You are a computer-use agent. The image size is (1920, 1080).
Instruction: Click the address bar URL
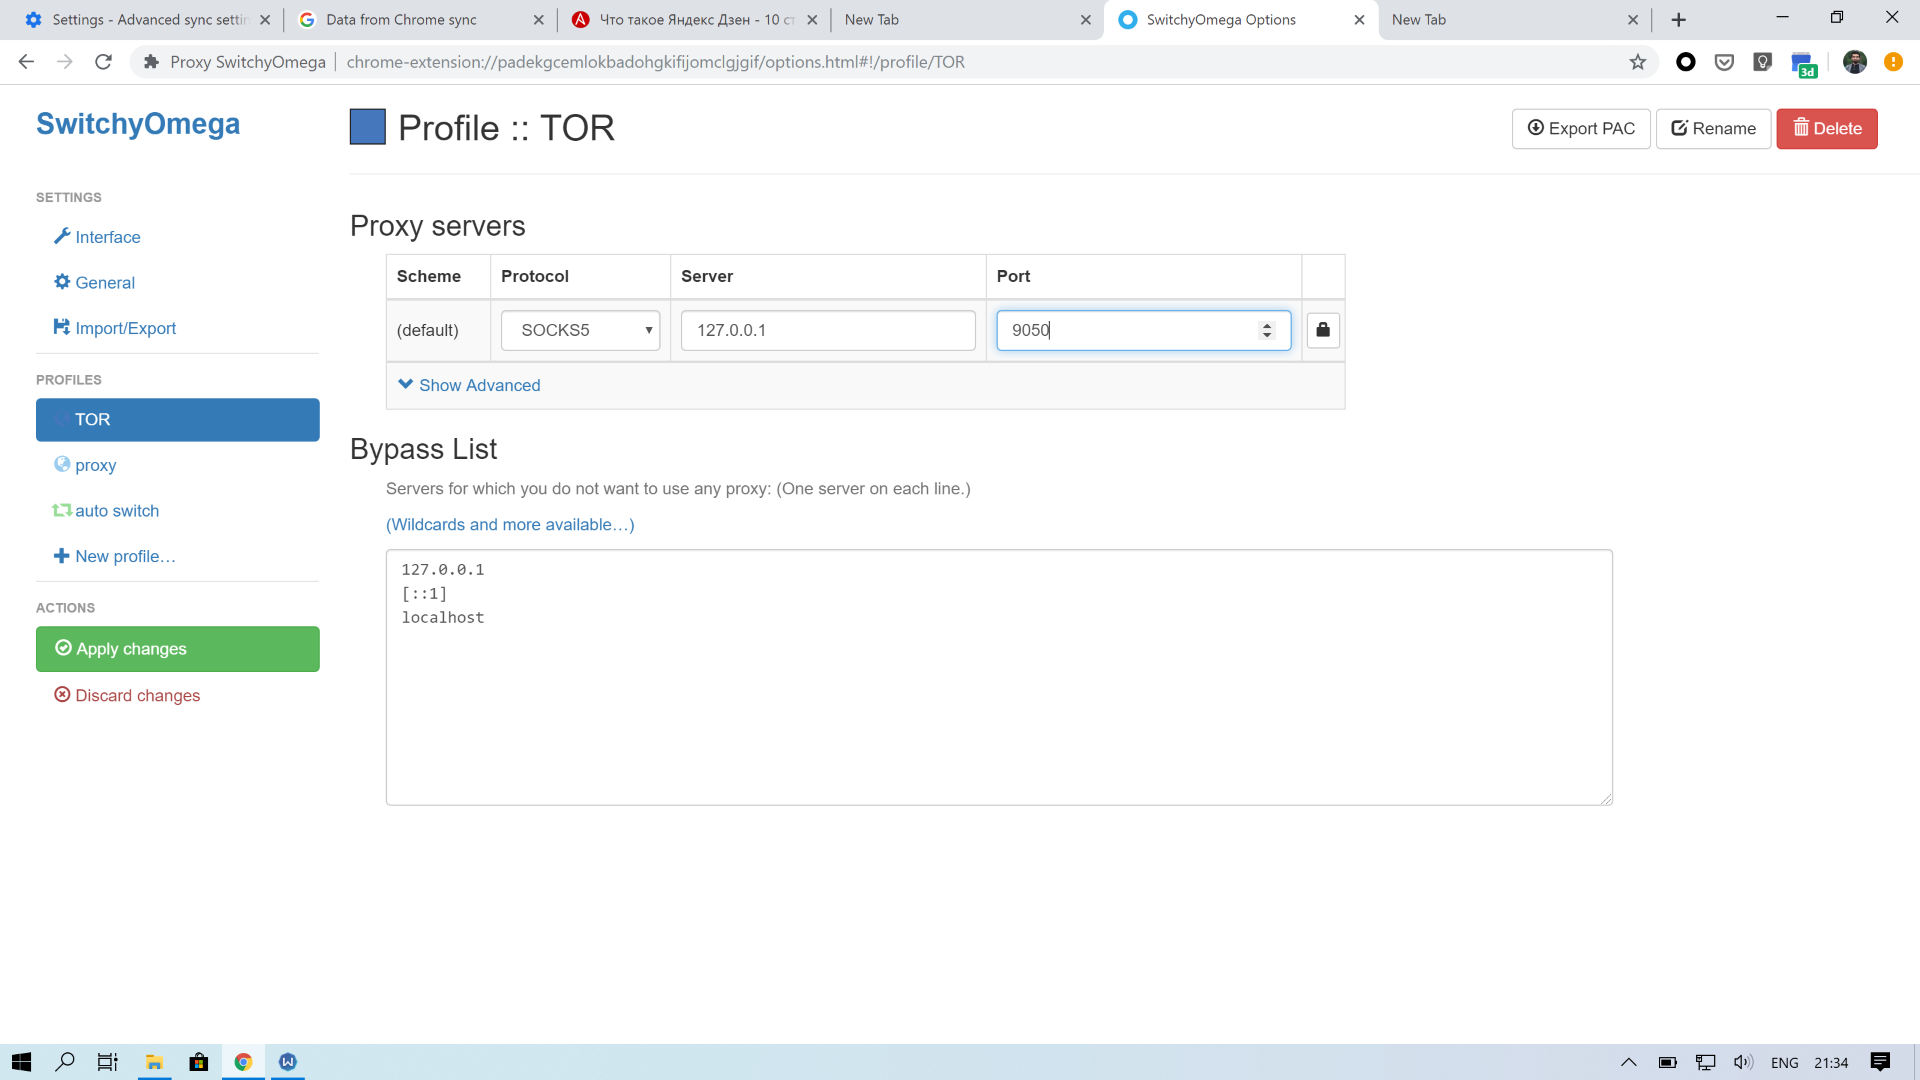point(655,62)
